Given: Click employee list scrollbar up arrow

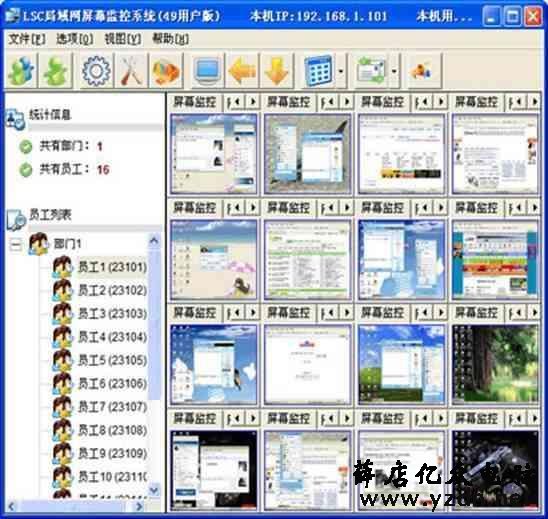Looking at the screenshot, I should pyautogui.click(x=154, y=240).
